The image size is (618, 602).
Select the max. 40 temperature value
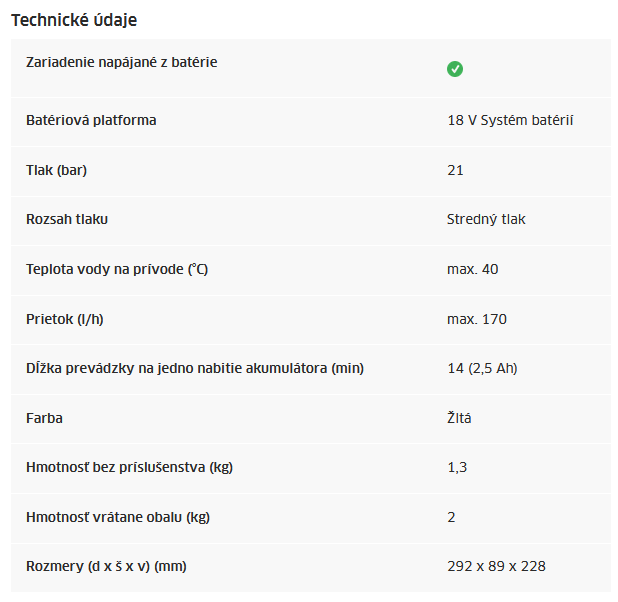(473, 269)
